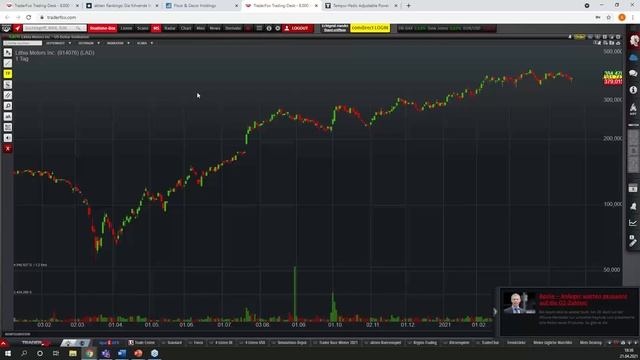Bookmark this page with the star icon
The image size is (640, 360).
(x=609, y=17)
